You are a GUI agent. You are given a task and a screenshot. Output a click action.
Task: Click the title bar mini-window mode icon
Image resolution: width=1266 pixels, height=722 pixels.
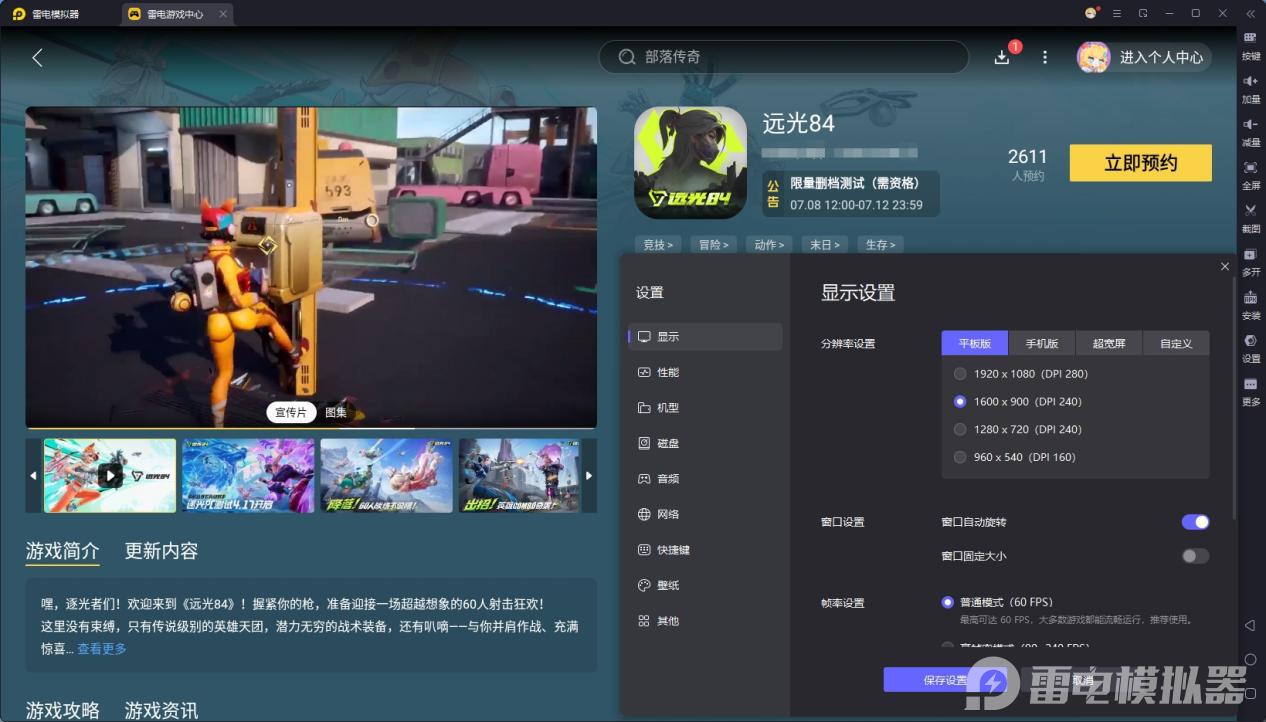click(1143, 13)
